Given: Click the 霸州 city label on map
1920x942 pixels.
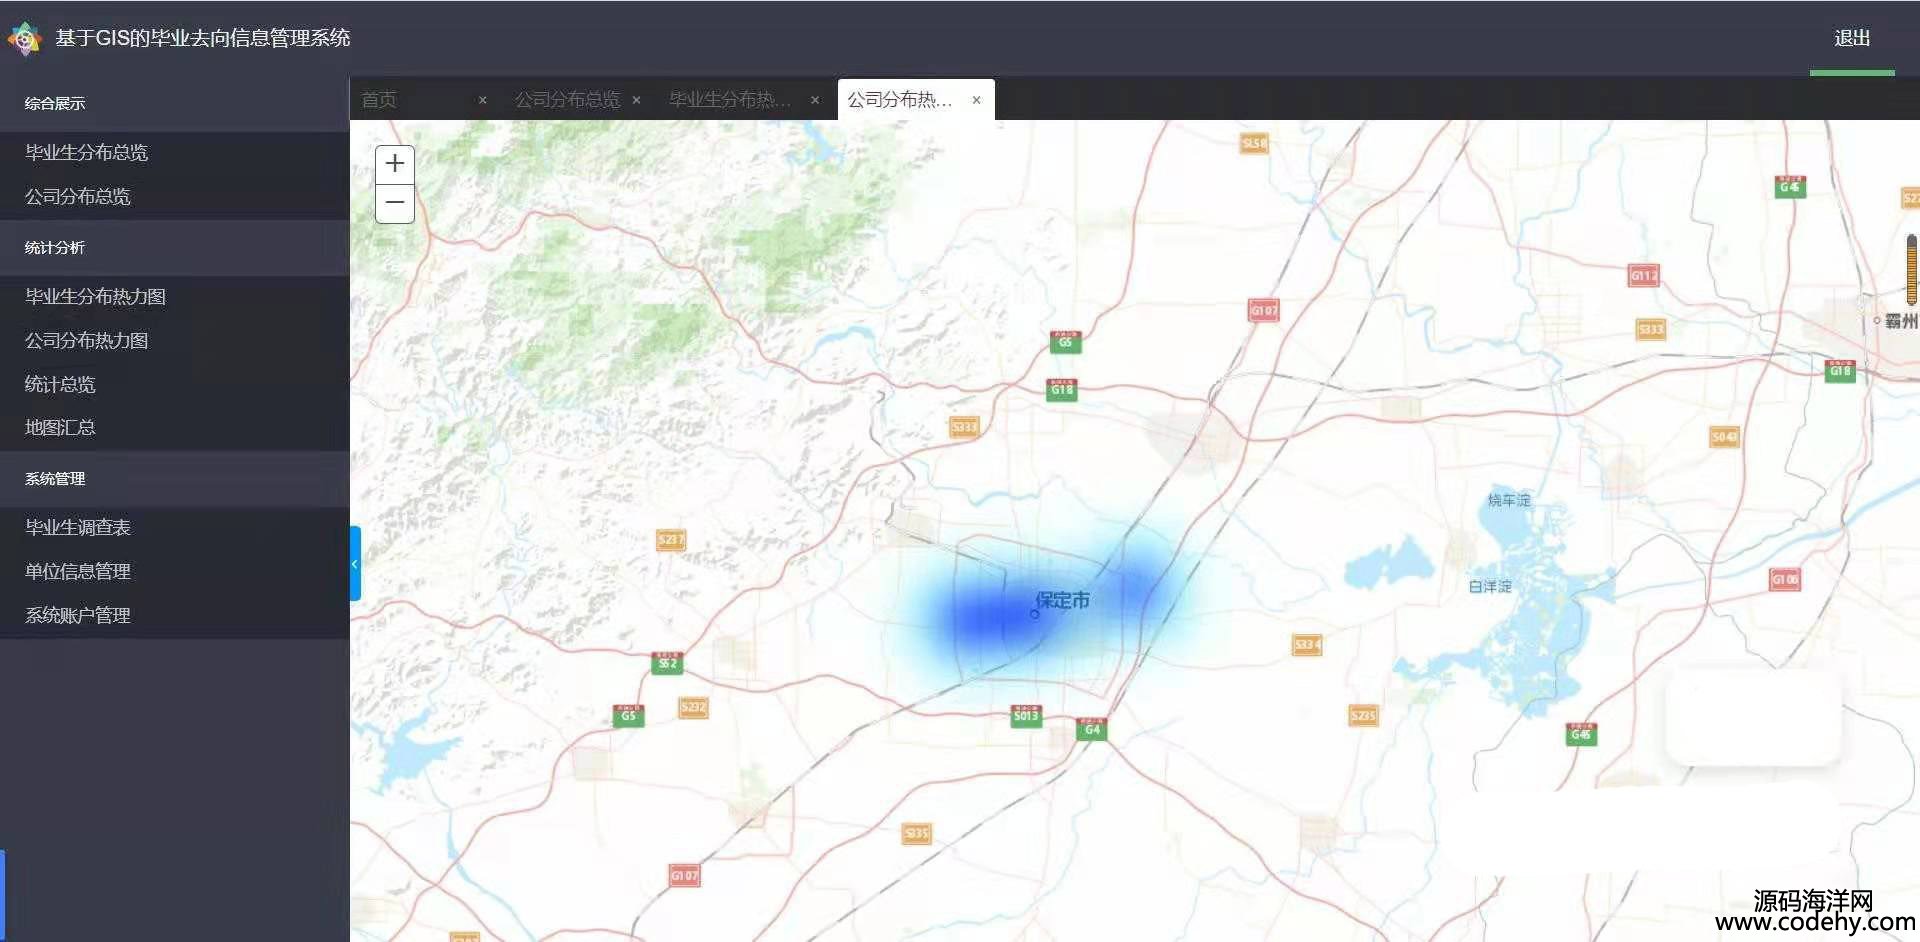Looking at the screenshot, I should point(1901,321).
